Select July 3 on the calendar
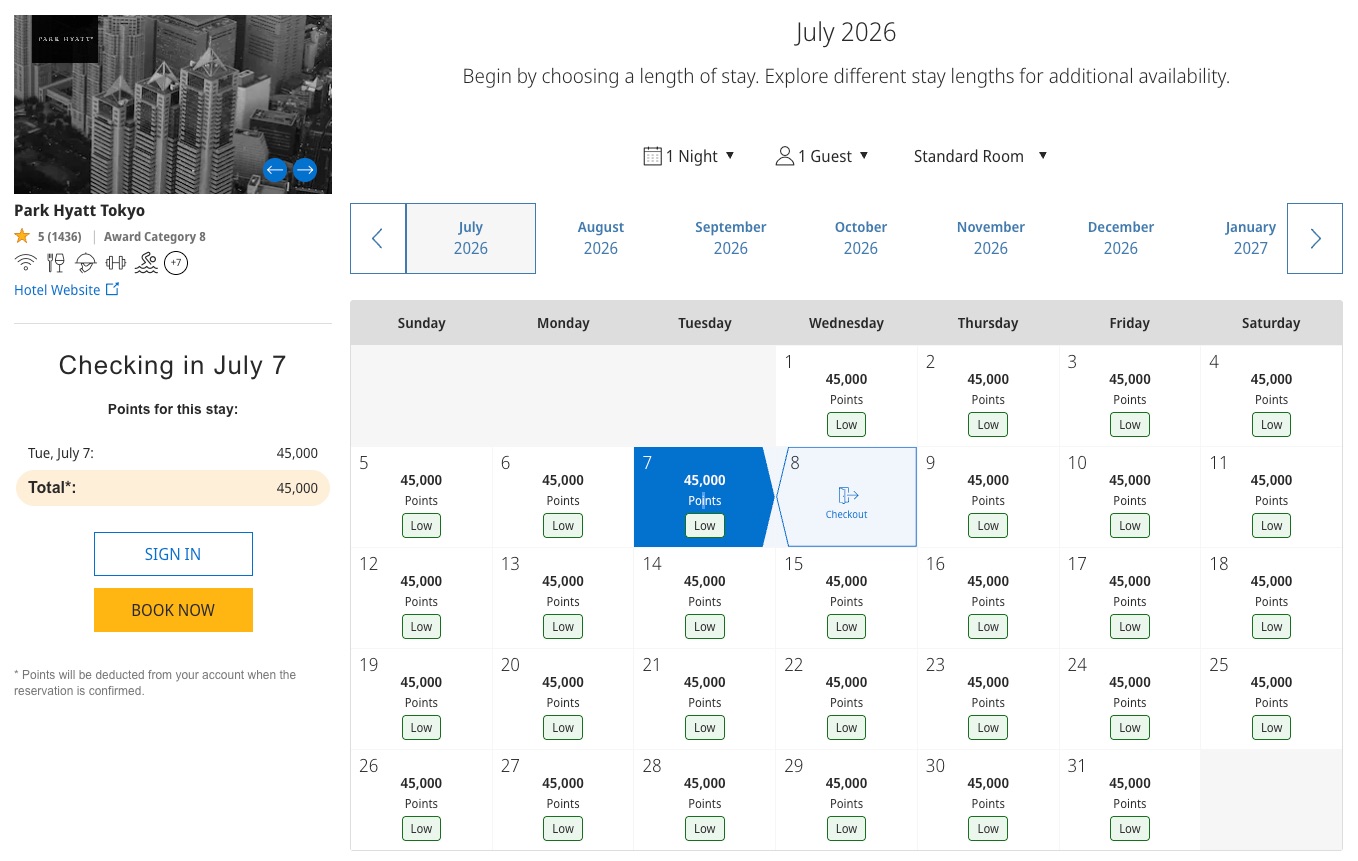Image resolution: width=1358 pixels, height=861 pixels. (1130, 396)
